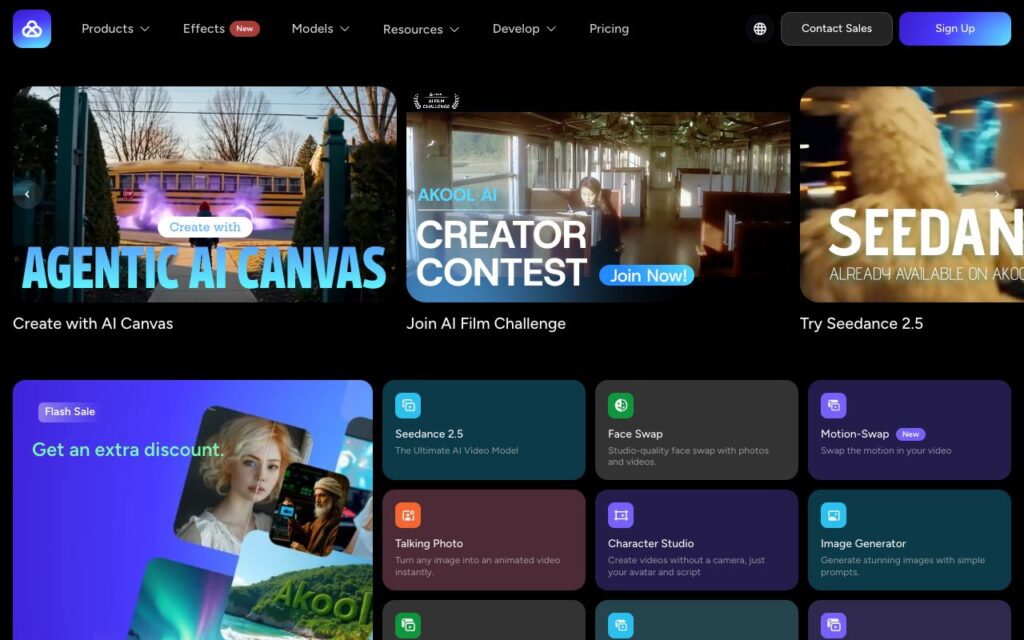Screen dimensions: 1024x640
Task: Click the Contact Sales button
Action: 837,29
